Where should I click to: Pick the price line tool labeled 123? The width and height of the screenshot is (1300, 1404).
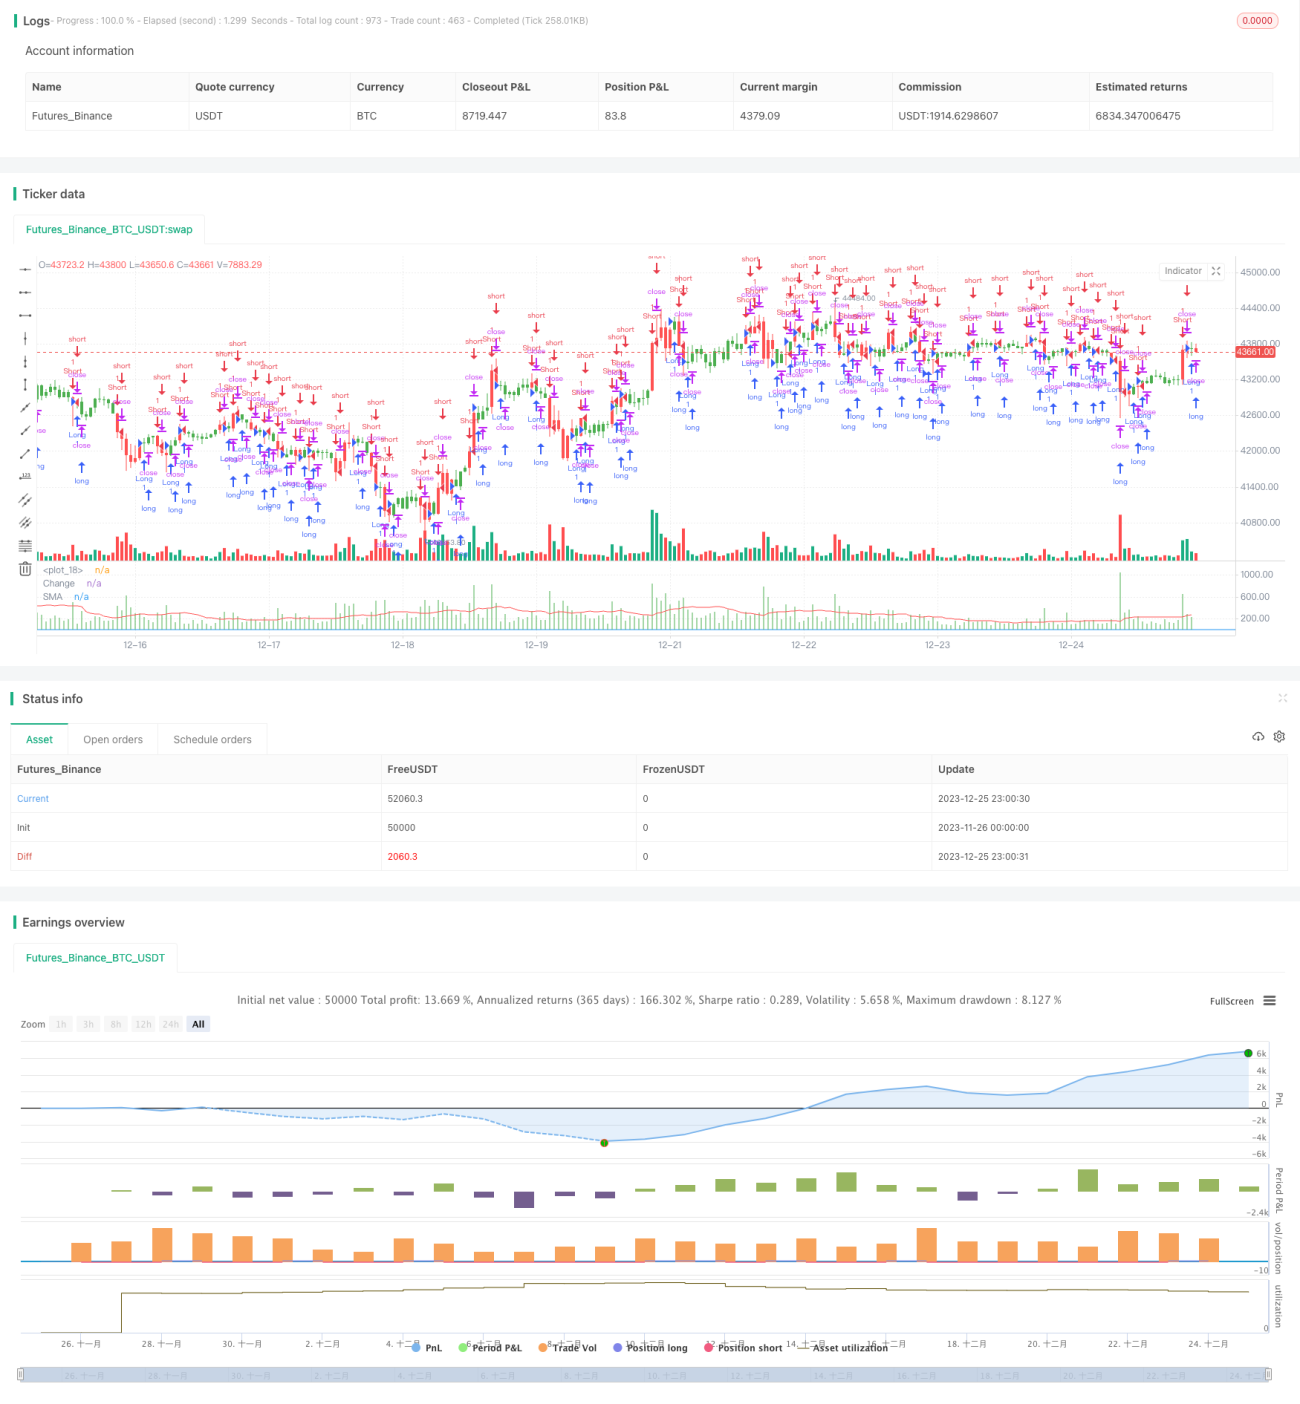[25, 477]
